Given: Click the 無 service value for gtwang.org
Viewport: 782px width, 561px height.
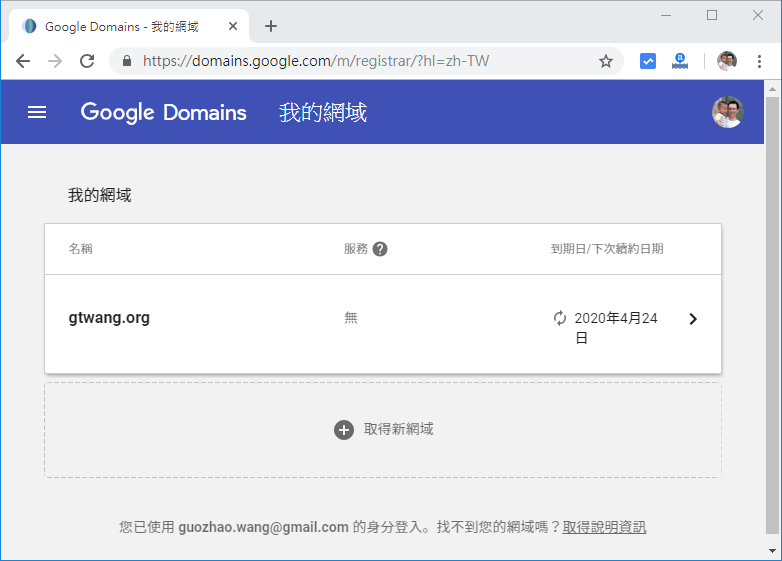Looking at the screenshot, I should 351,318.
